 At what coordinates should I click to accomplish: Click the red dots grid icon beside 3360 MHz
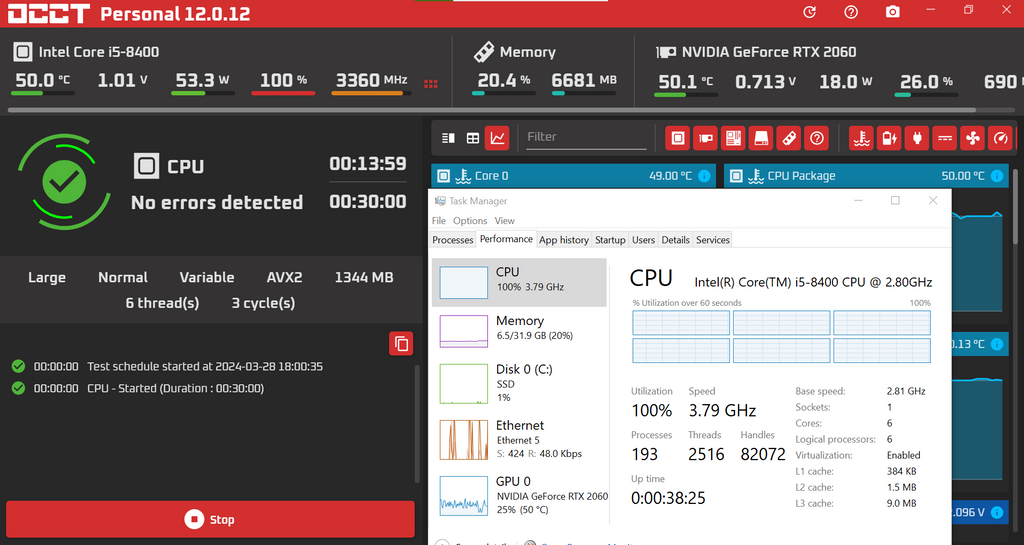click(x=430, y=84)
